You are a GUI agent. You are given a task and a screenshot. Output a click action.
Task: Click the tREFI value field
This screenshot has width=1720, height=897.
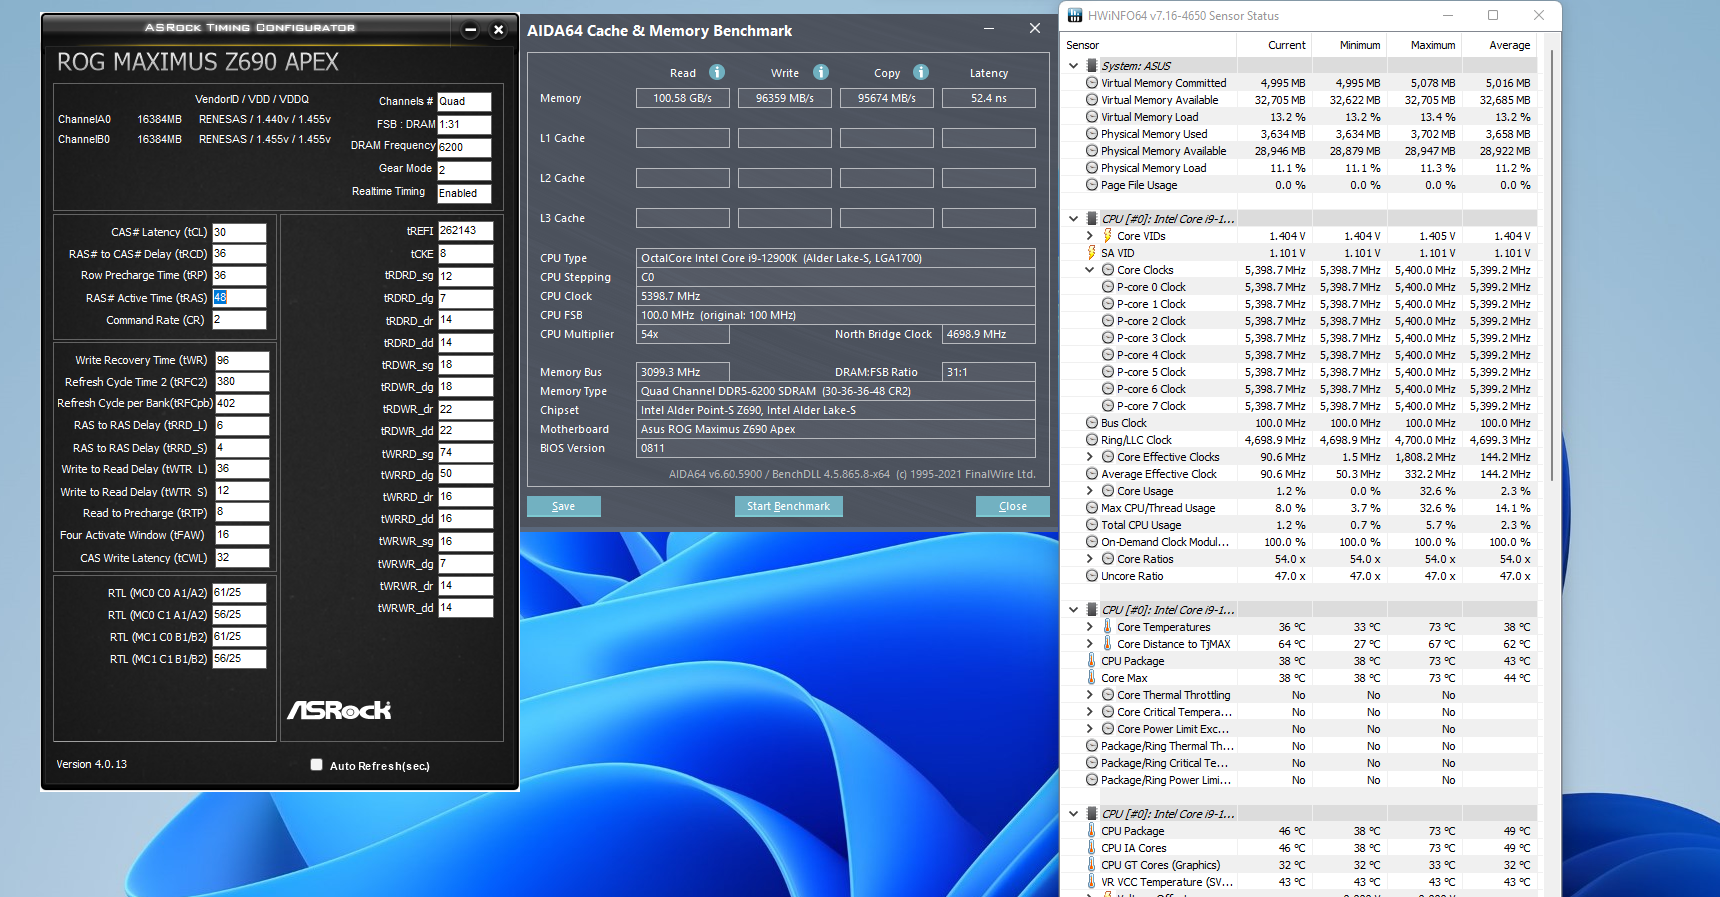click(x=465, y=231)
